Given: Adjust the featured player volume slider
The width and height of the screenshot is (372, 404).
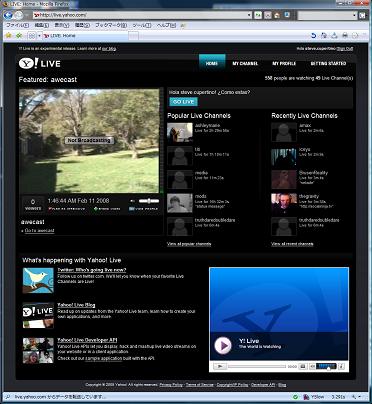Looking at the screenshot, I should tap(149, 201).
